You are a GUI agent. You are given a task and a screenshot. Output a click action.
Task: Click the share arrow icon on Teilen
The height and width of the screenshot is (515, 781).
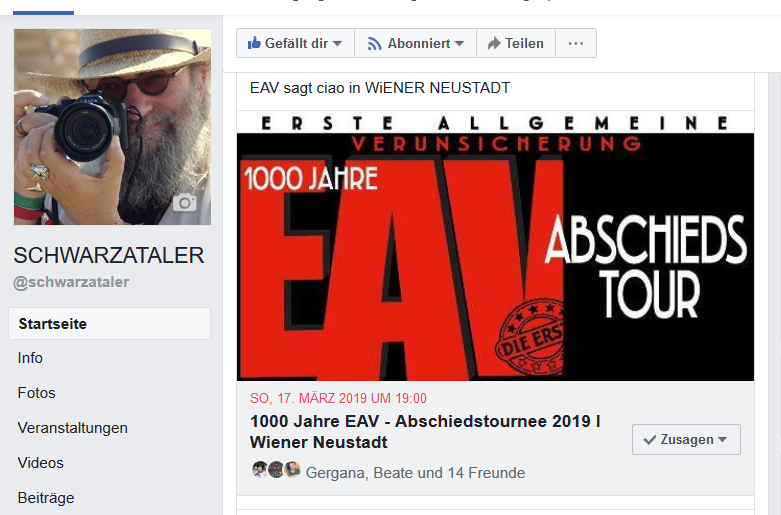point(494,43)
